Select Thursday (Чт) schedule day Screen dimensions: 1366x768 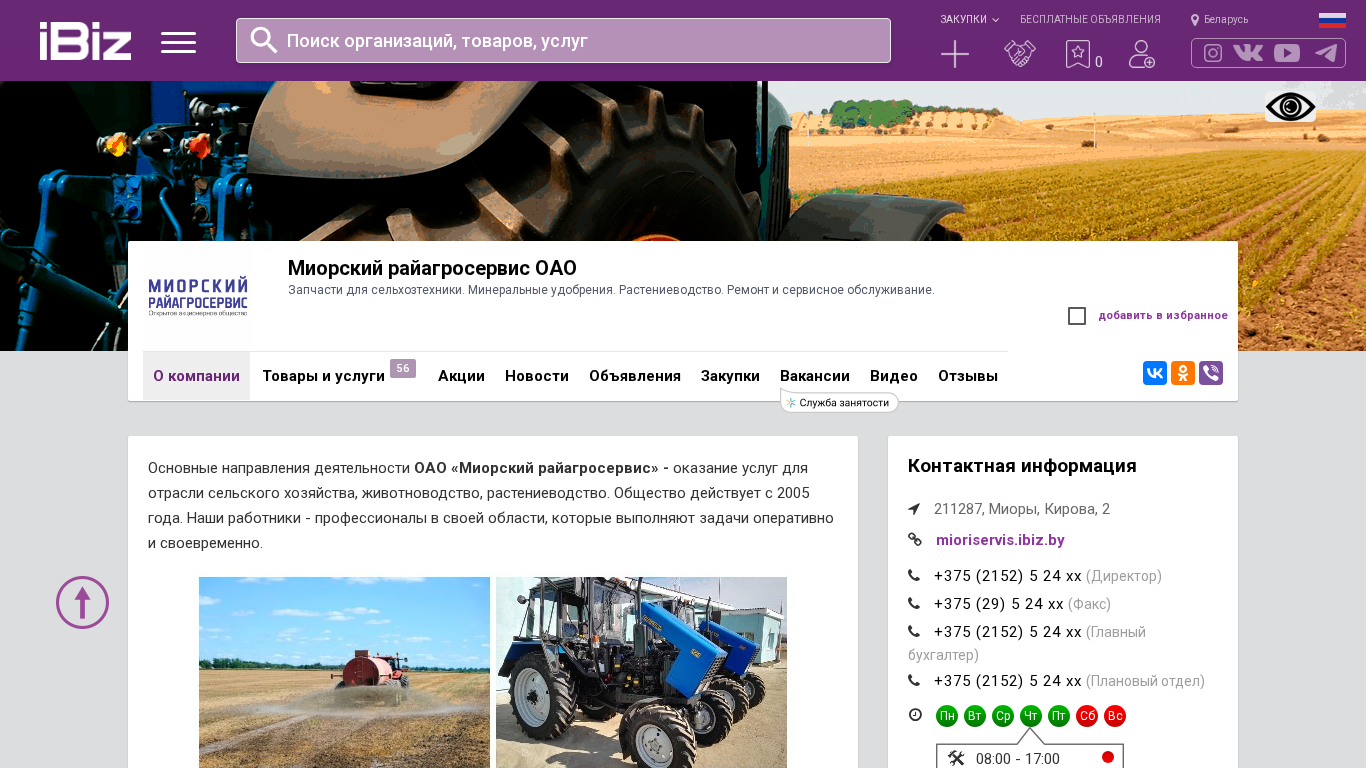[1031, 716]
